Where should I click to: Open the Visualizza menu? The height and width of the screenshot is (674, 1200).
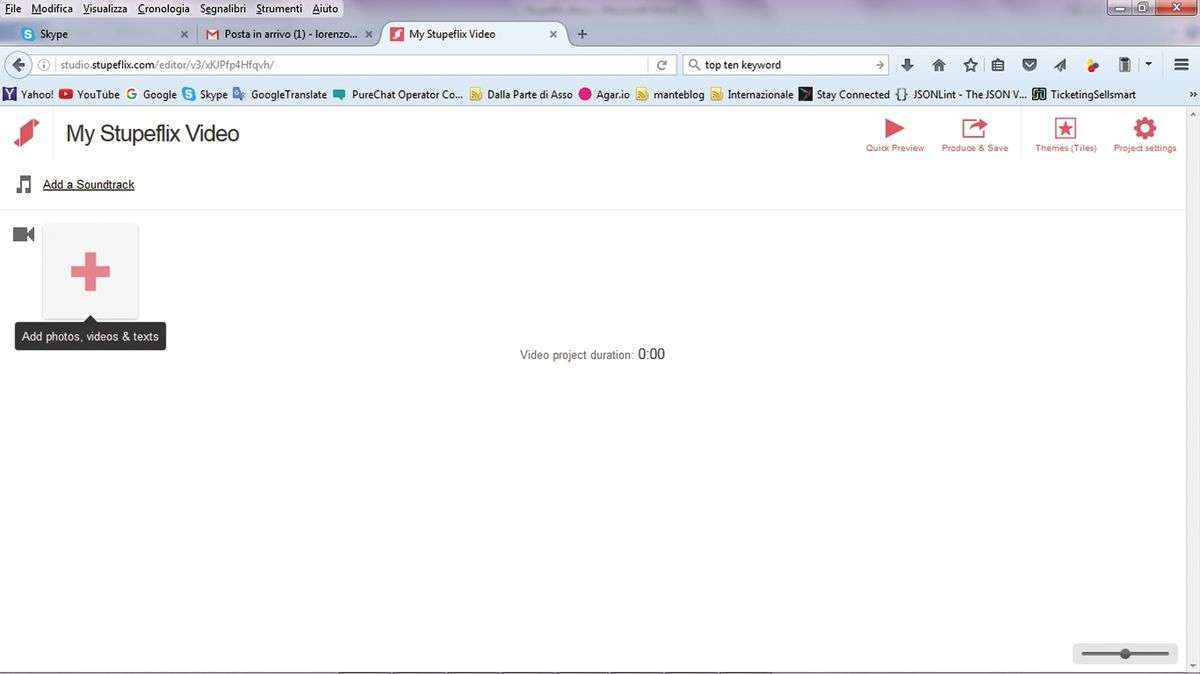pos(105,8)
